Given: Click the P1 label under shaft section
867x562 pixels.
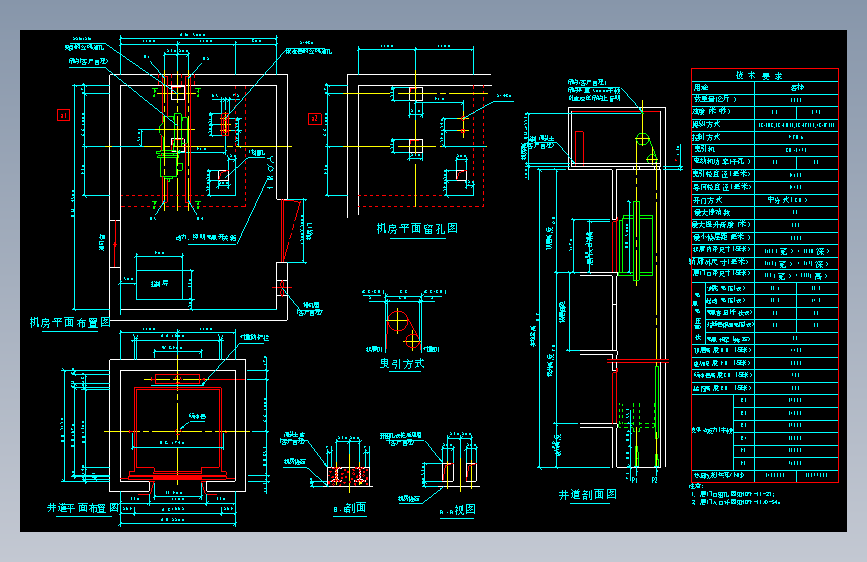Looking at the screenshot, I should pos(634,480).
